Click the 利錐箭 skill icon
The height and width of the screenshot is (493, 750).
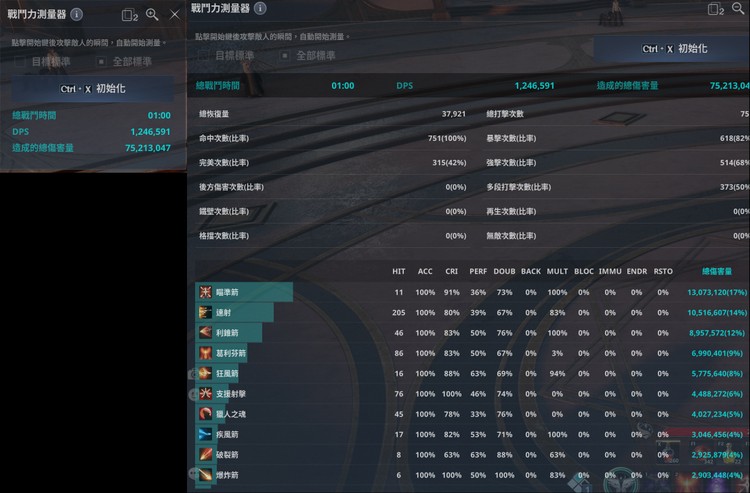[x=206, y=333]
